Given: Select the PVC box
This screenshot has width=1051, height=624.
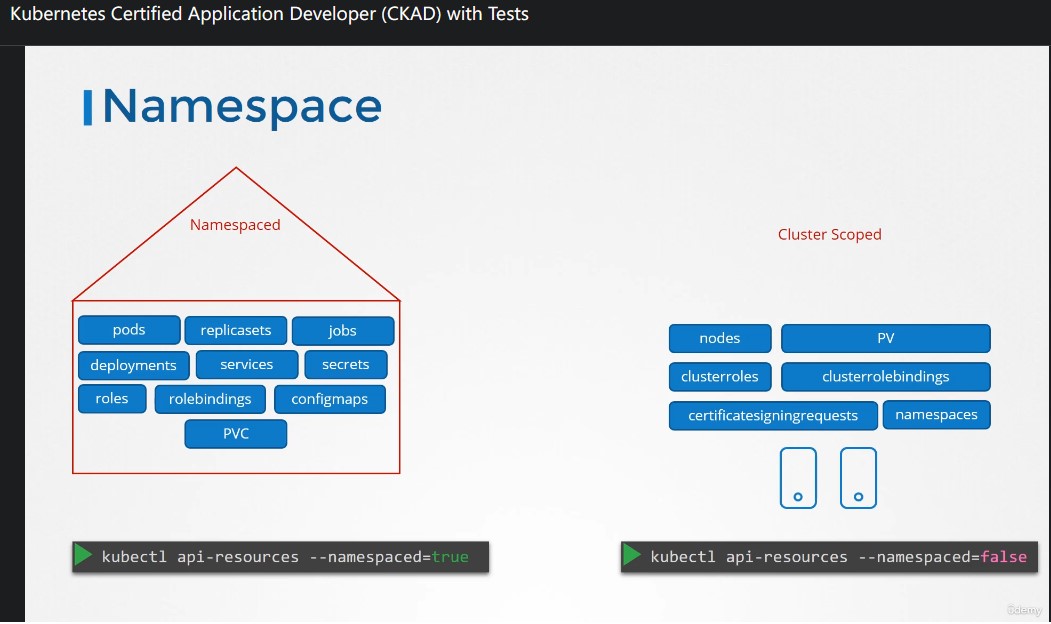Looking at the screenshot, I should [x=236, y=434].
